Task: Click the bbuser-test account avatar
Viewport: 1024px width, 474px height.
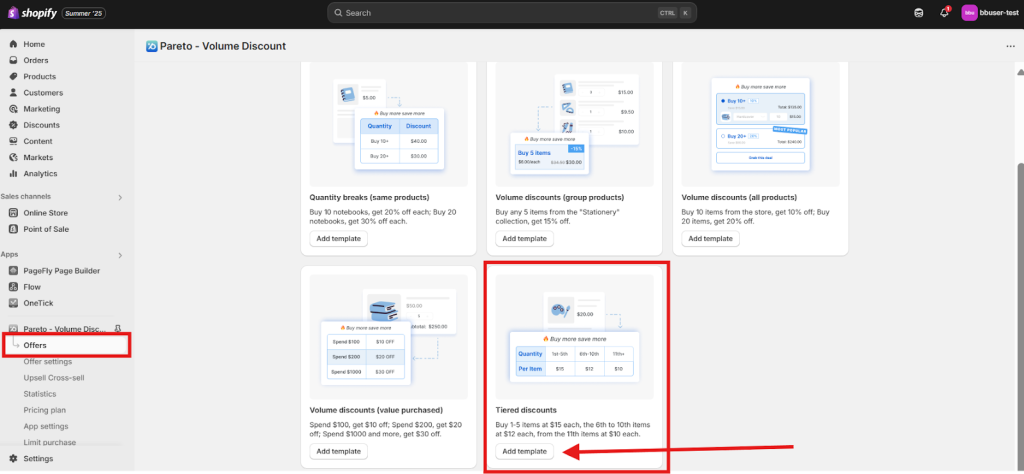Action: point(969,13)
